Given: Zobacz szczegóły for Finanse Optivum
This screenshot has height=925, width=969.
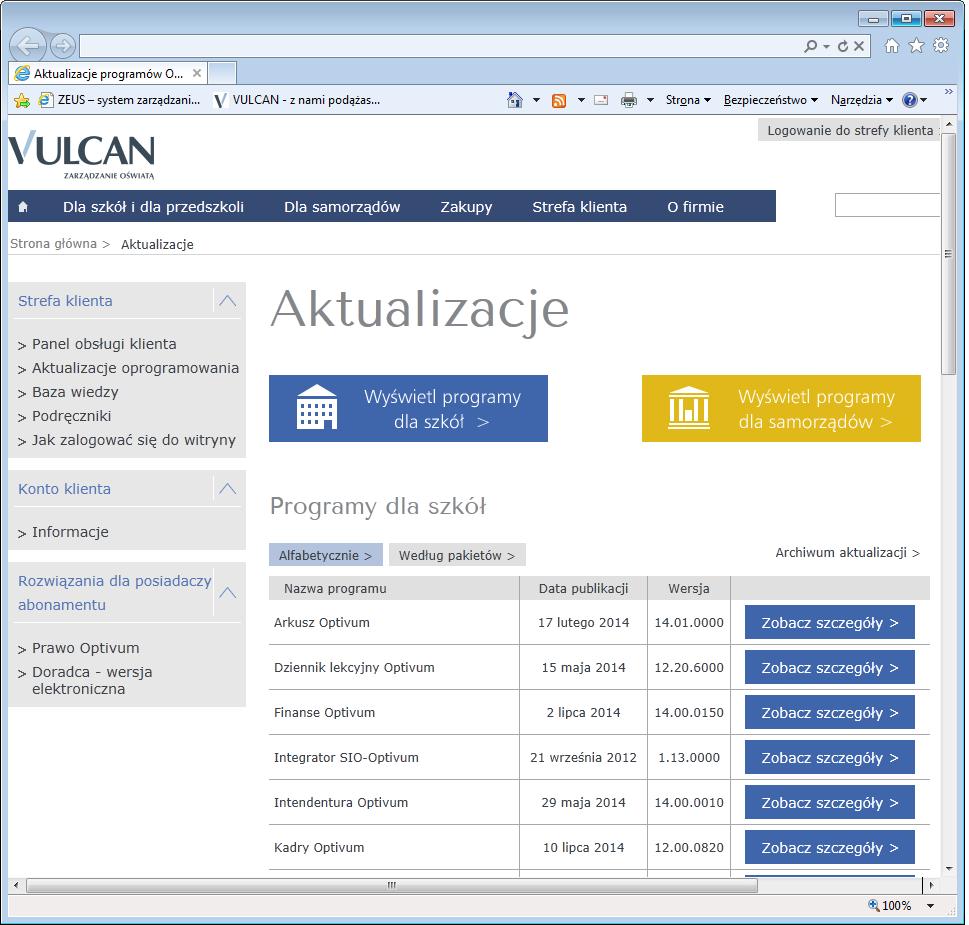Looking at the screenshot, I should coord(829,712).
